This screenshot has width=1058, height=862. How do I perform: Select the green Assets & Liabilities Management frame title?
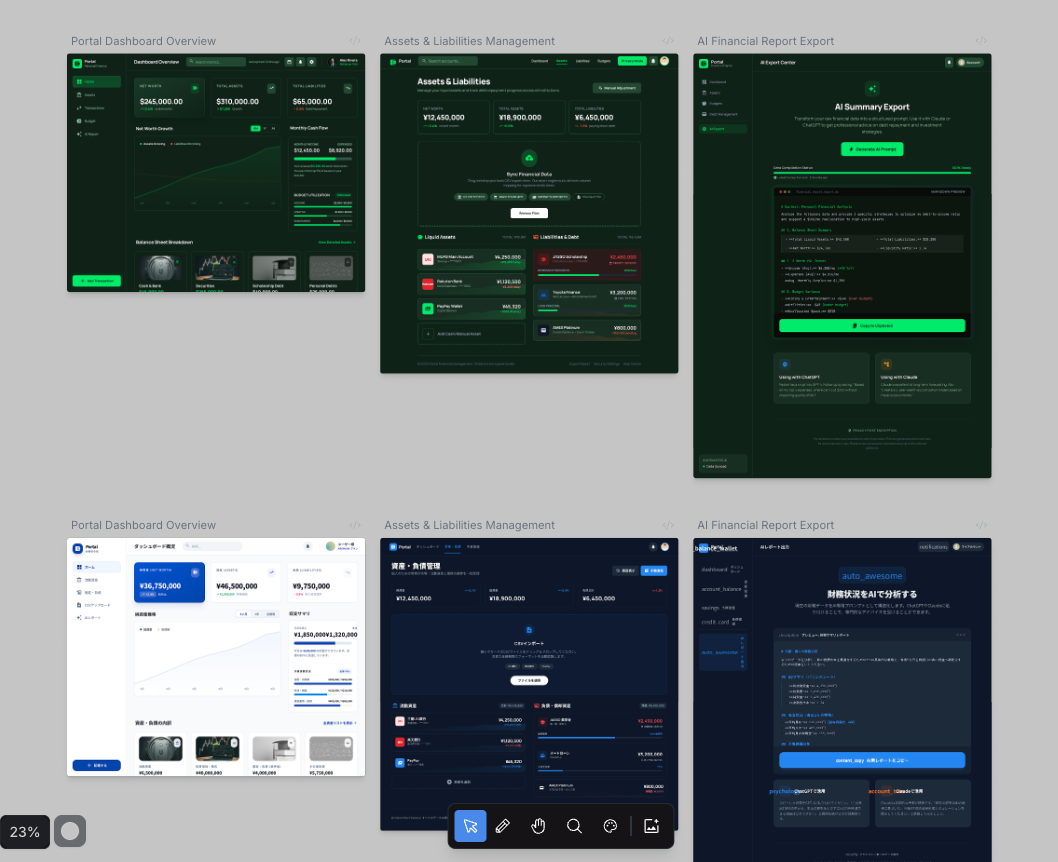click(469, 41)
